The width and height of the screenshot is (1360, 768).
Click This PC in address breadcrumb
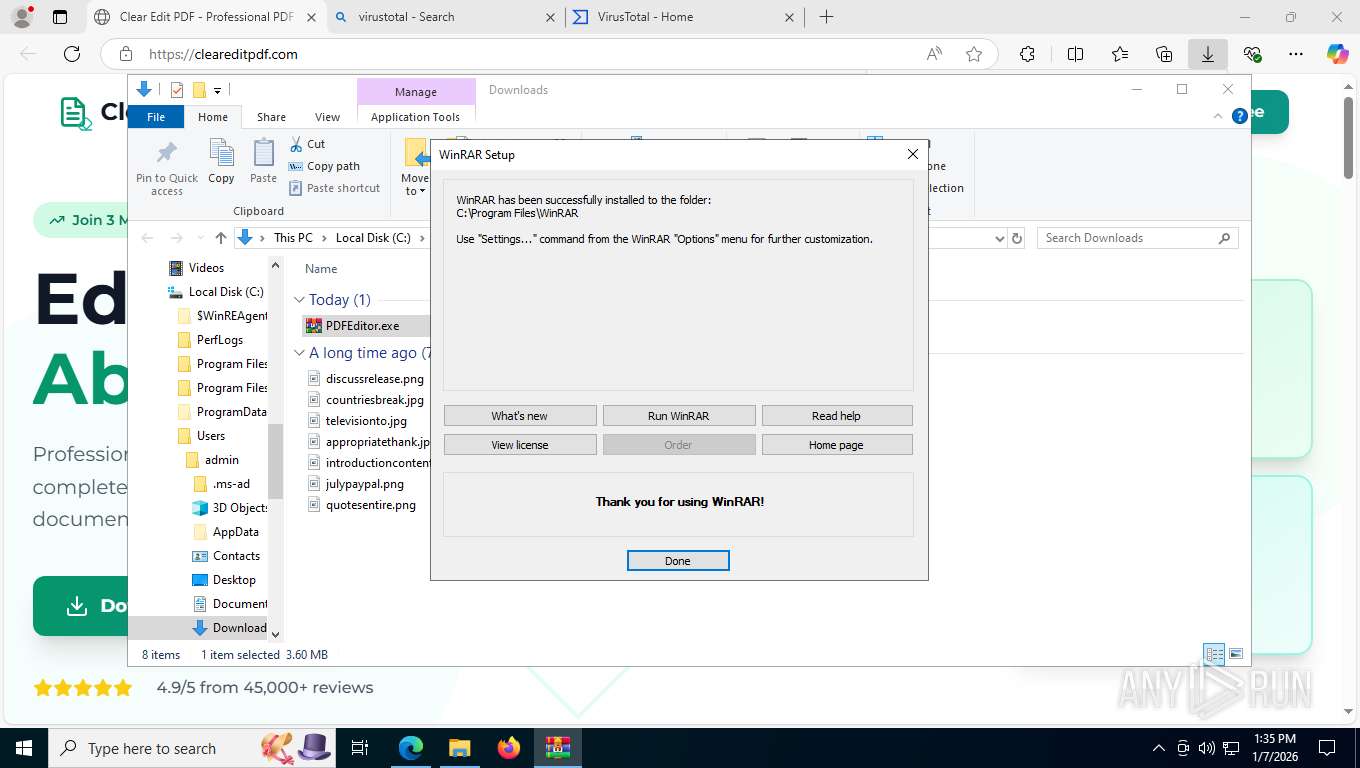coord(293,238)
